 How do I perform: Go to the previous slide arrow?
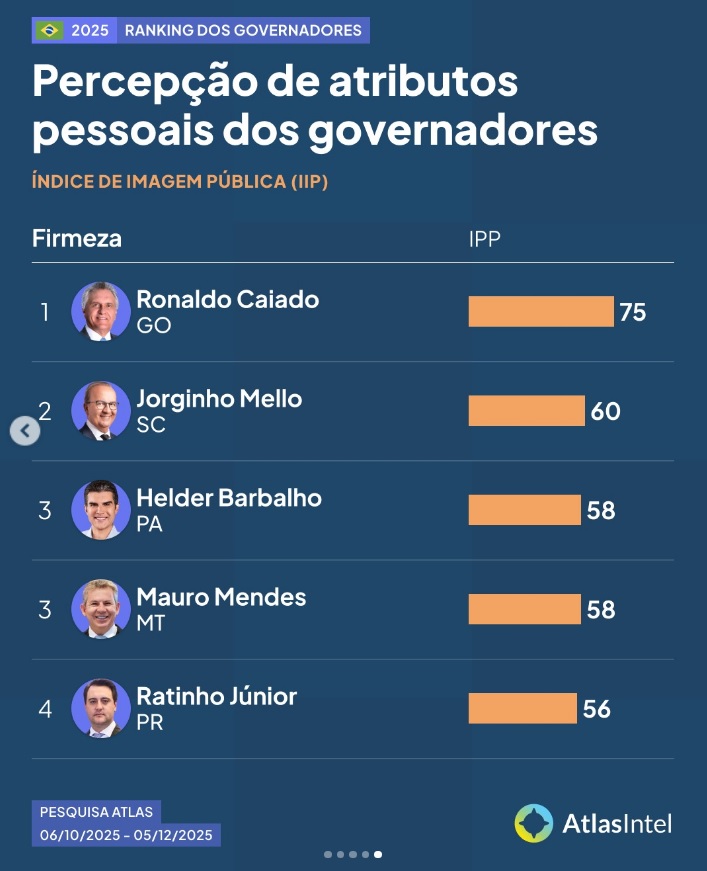25,431
